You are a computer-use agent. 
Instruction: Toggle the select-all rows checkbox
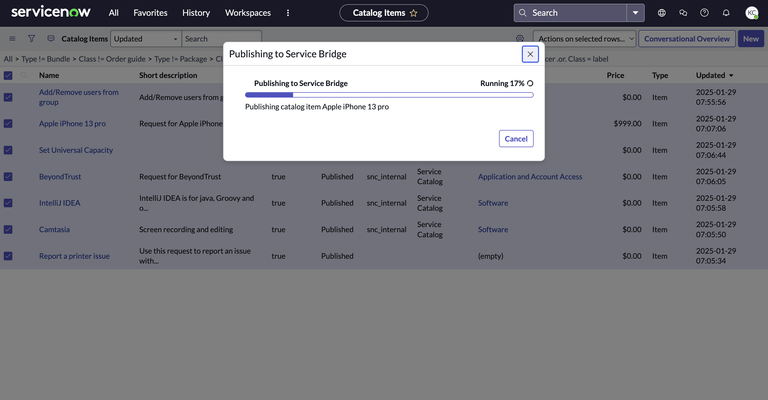(x=8, y=75)
